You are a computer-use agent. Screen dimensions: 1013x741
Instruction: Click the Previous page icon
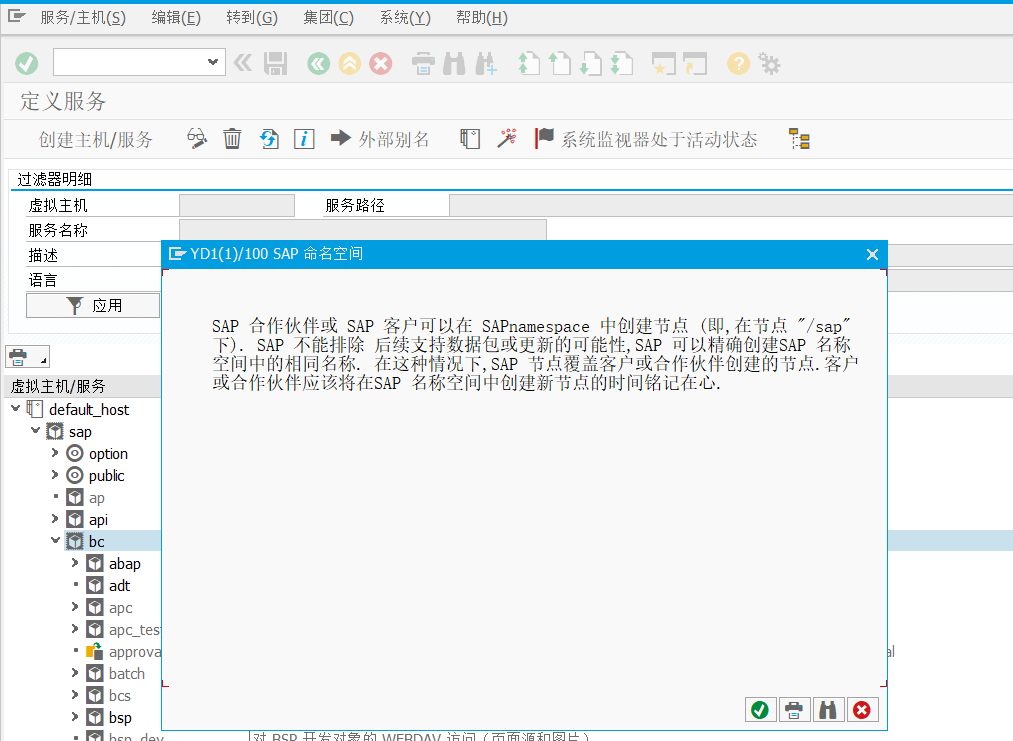coord(560,63)
